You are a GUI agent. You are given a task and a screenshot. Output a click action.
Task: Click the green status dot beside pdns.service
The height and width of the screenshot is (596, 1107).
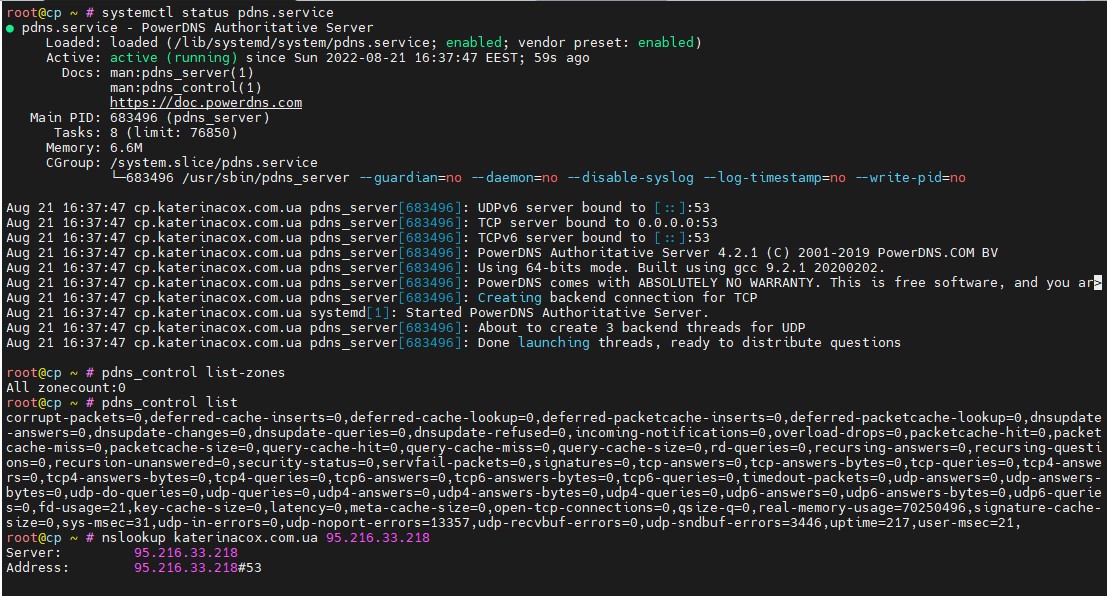pos(11,28)
